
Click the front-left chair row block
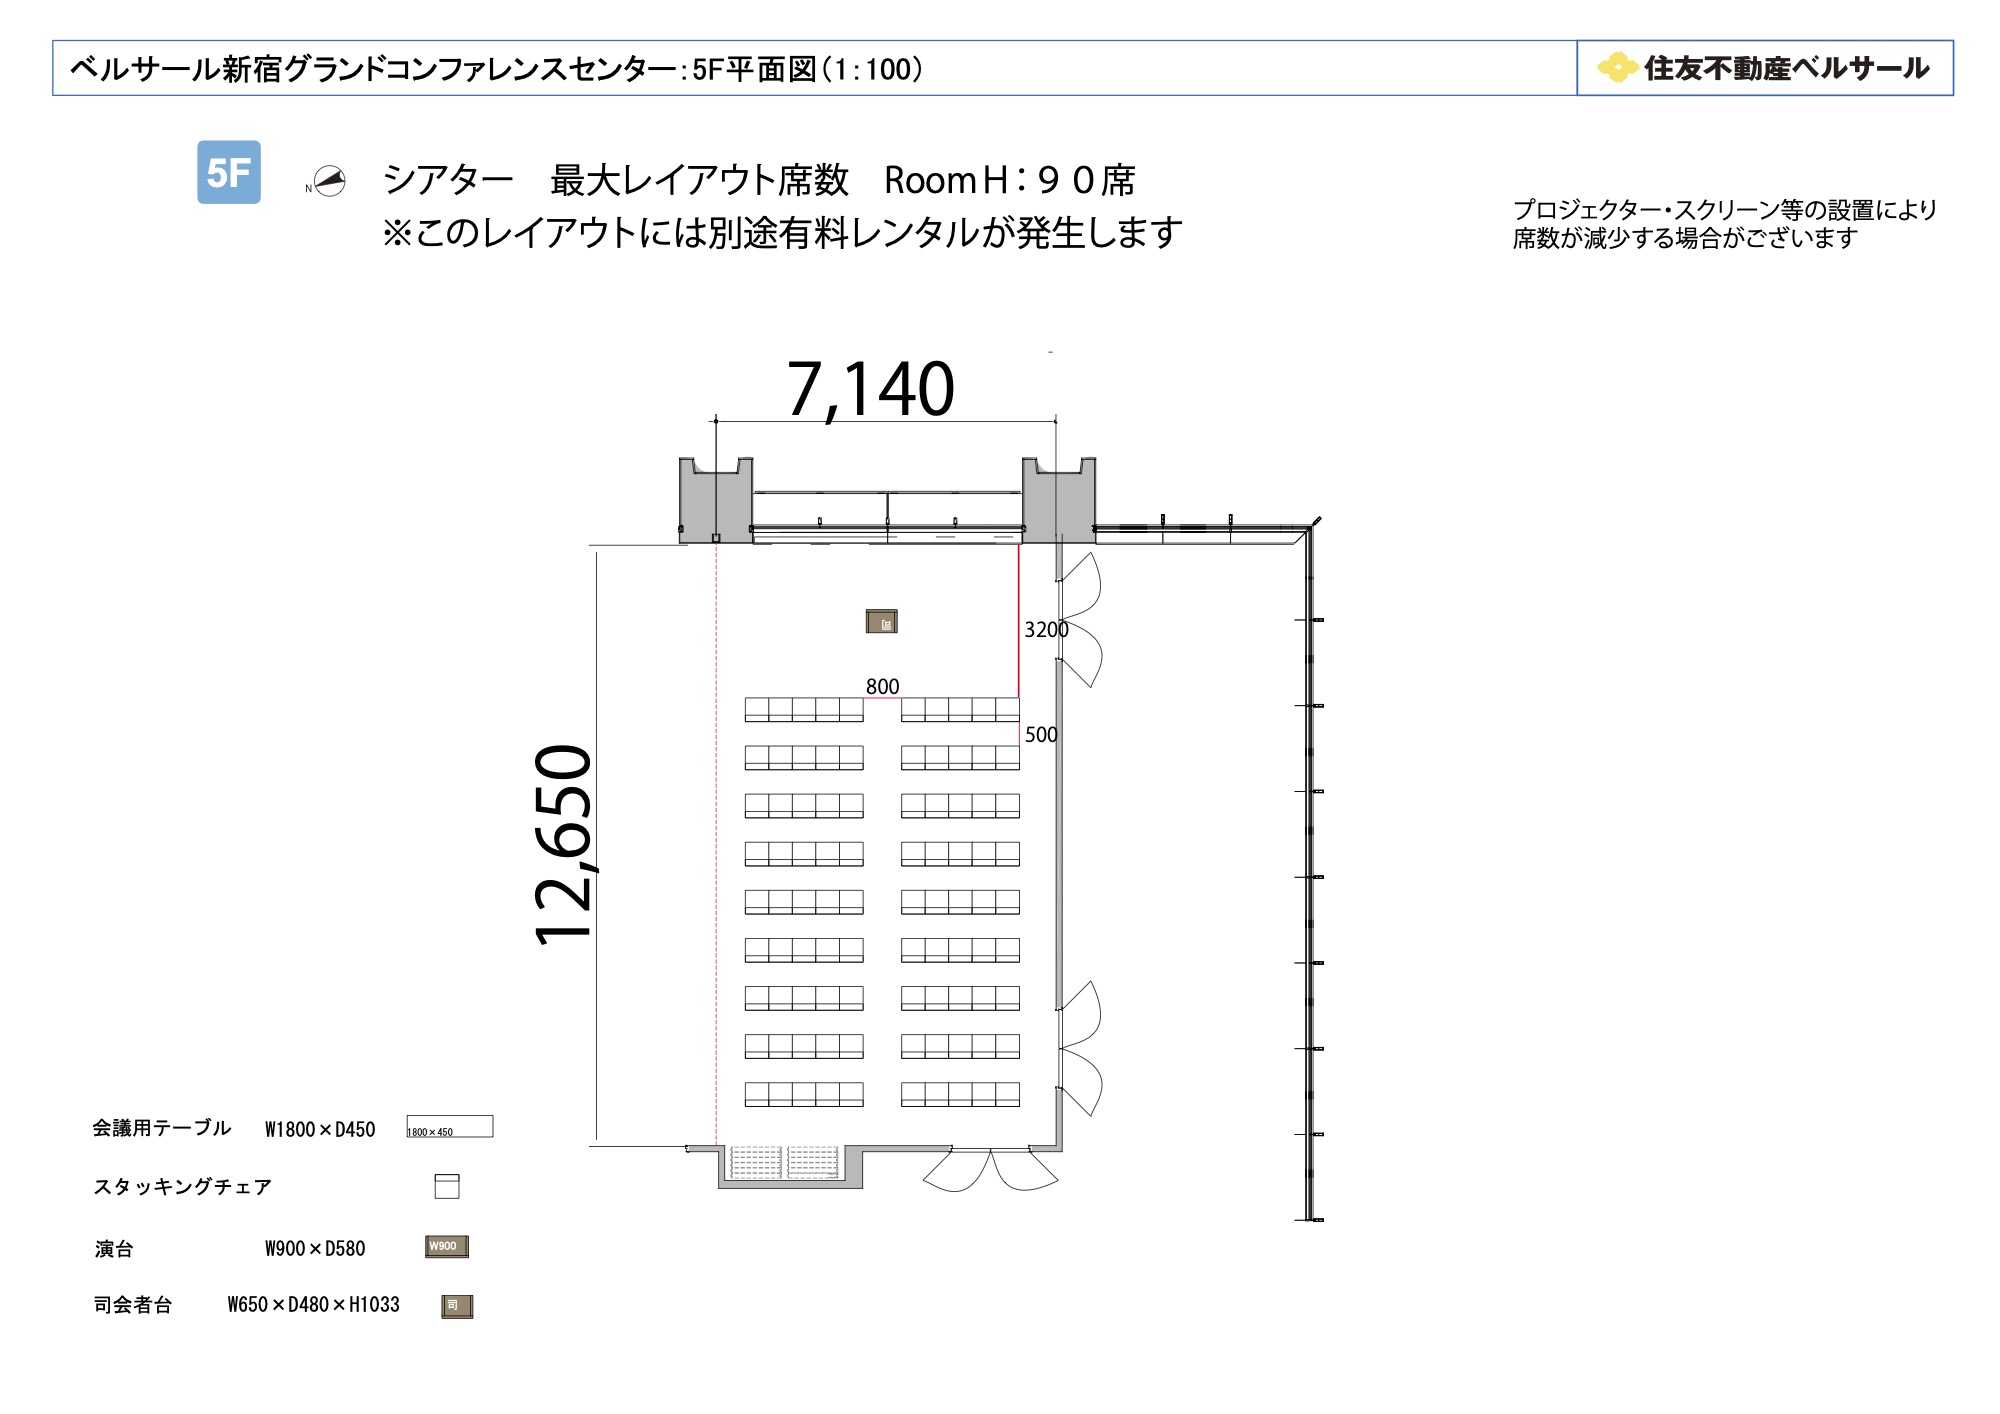[x=804, y=709]
